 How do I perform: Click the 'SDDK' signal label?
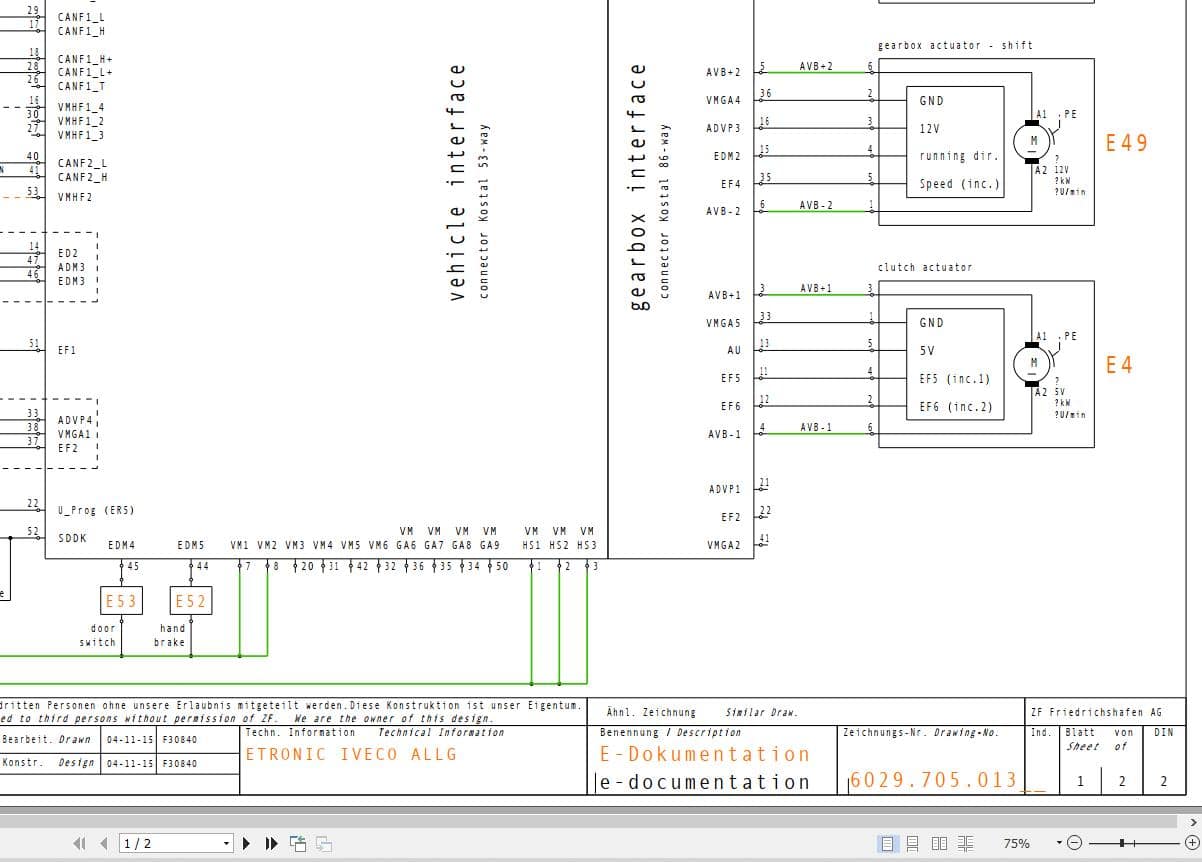click(72, 538)
